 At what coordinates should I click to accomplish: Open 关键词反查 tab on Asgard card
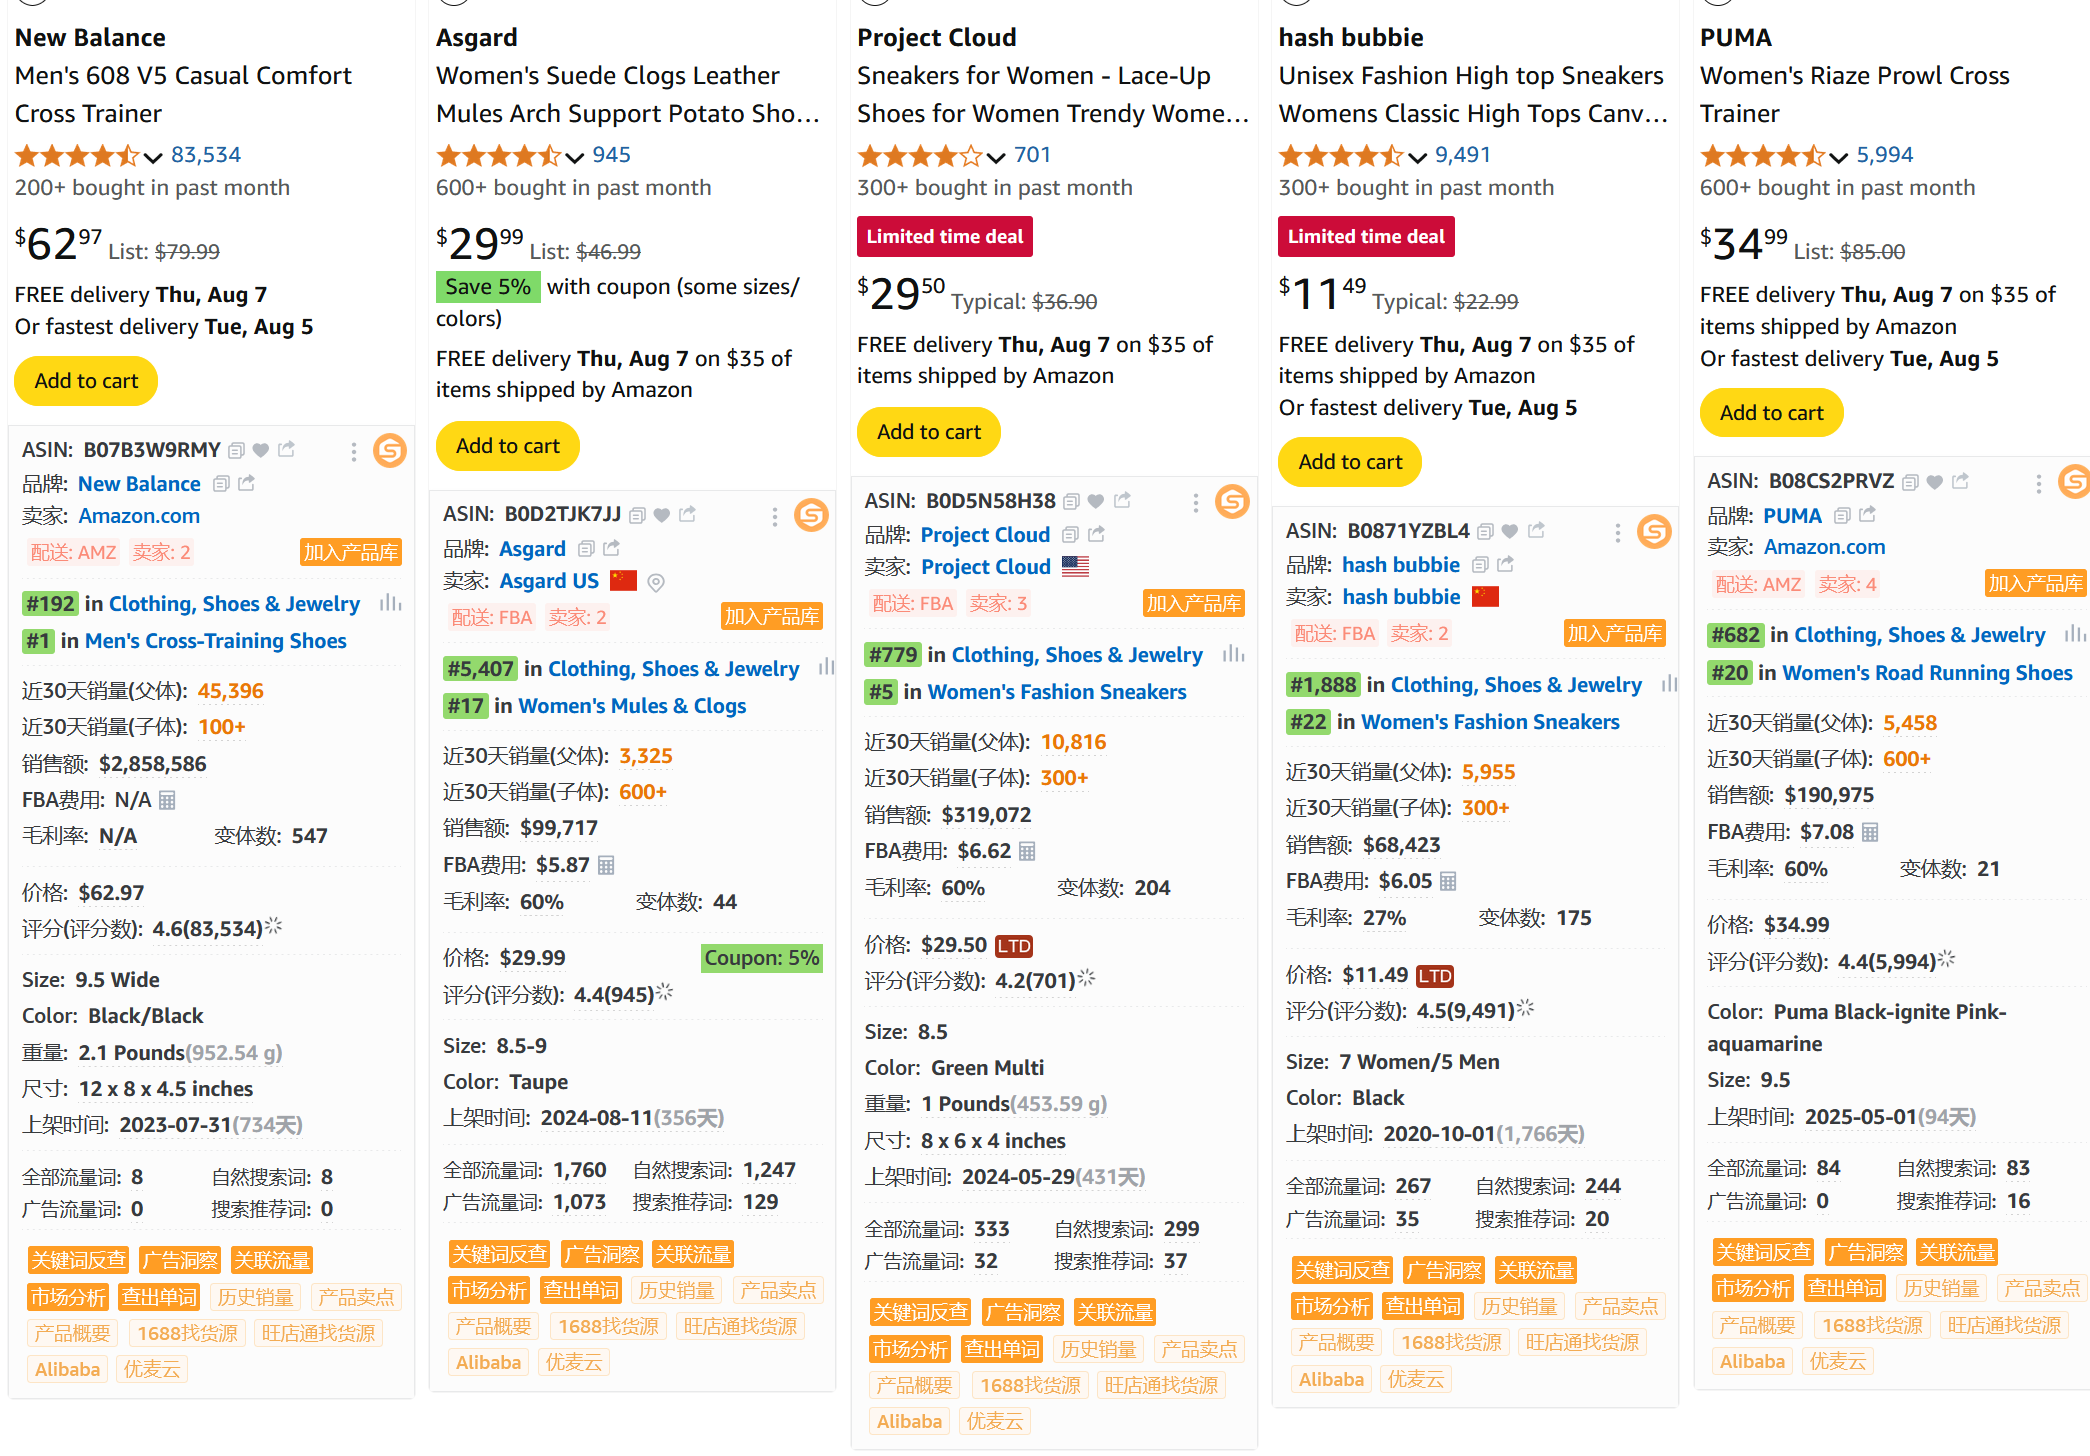tap(500, 1254)
